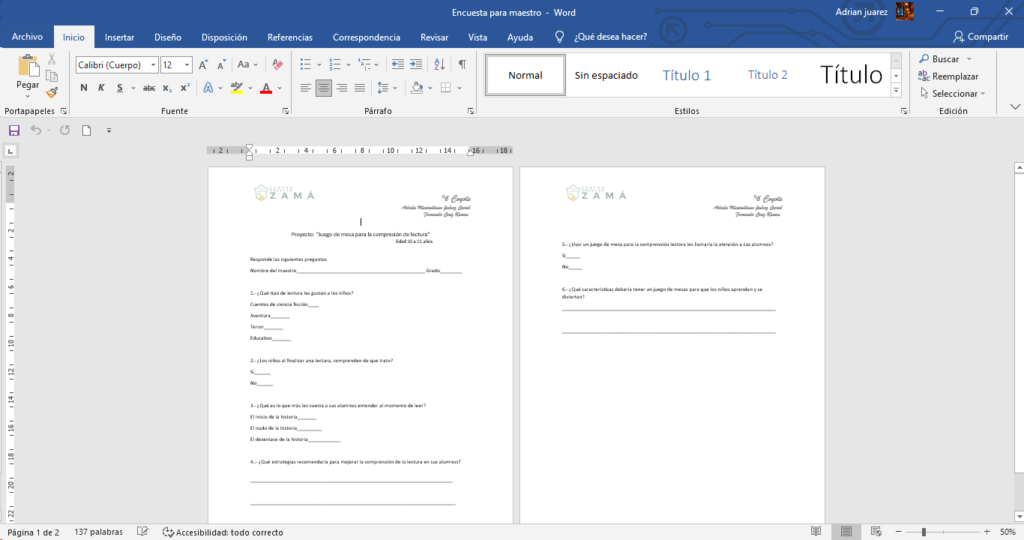Toggle bold formatting (N button)

tap(84, 88)
